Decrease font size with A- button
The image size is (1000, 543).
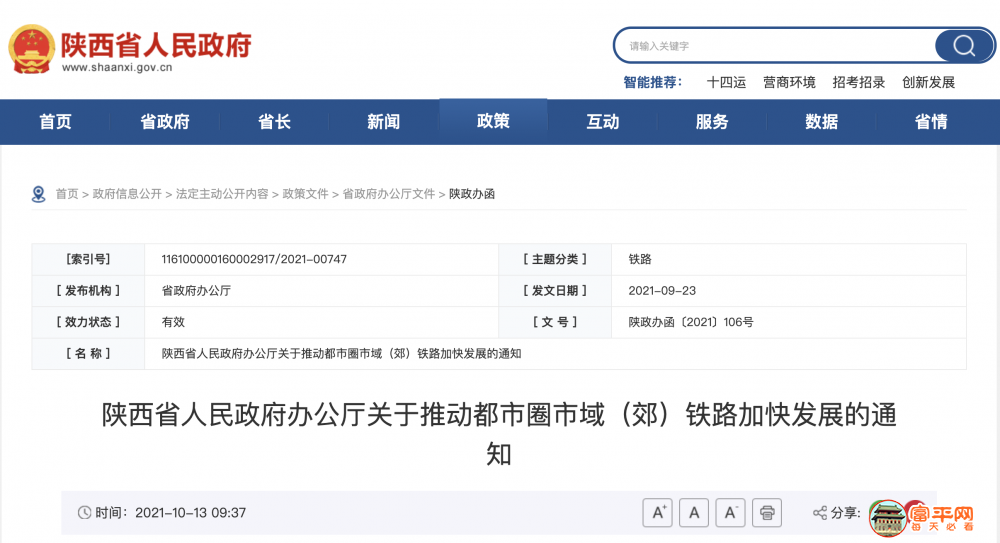730,513
